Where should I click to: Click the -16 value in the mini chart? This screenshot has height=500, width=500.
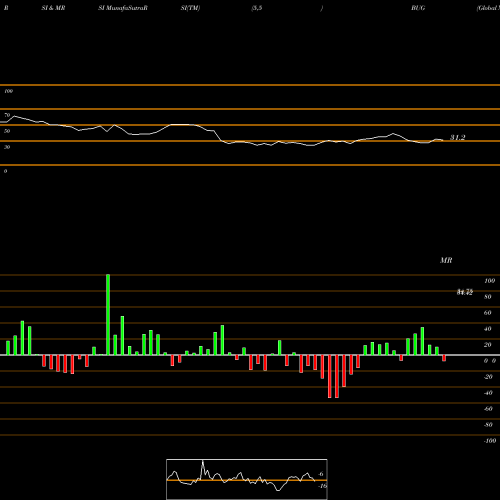point(322,486)
